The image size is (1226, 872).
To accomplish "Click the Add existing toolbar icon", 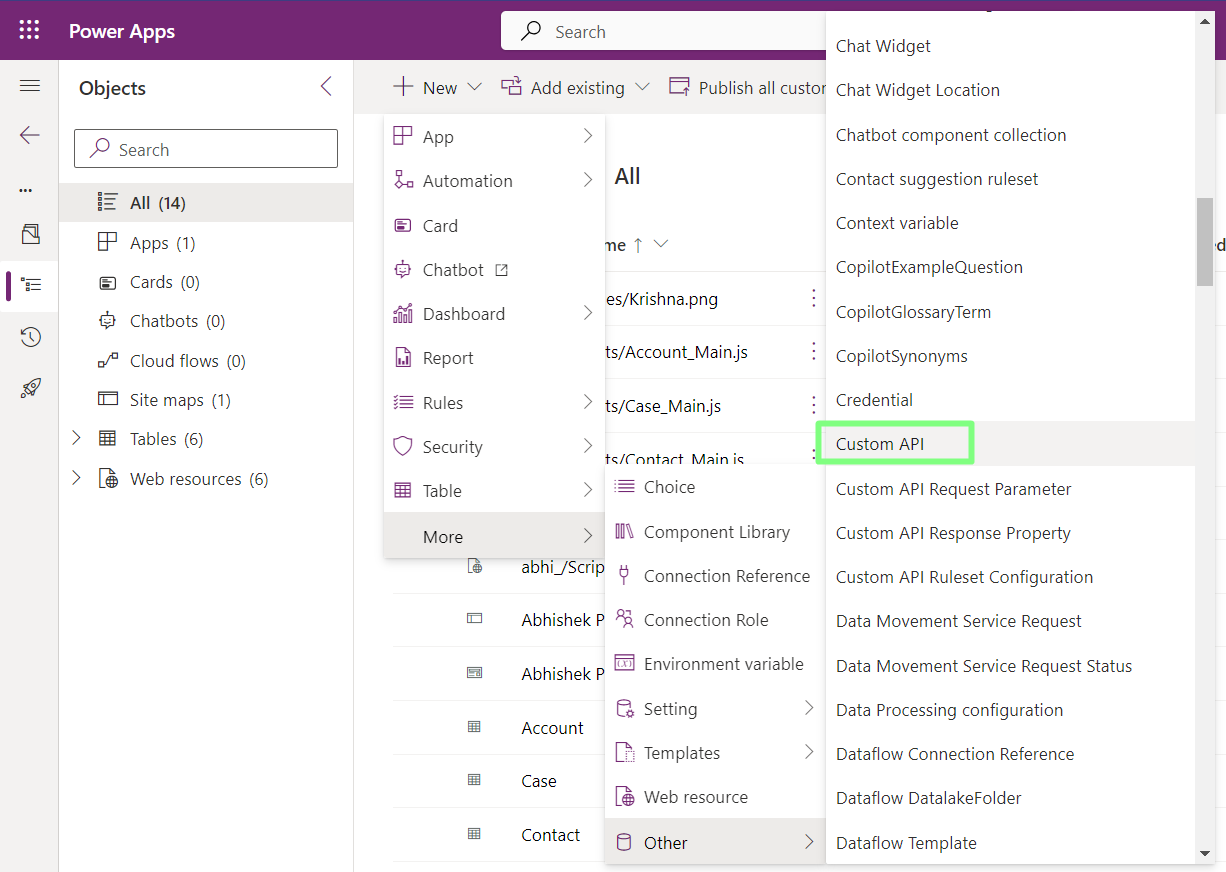I will pos(511,87).
